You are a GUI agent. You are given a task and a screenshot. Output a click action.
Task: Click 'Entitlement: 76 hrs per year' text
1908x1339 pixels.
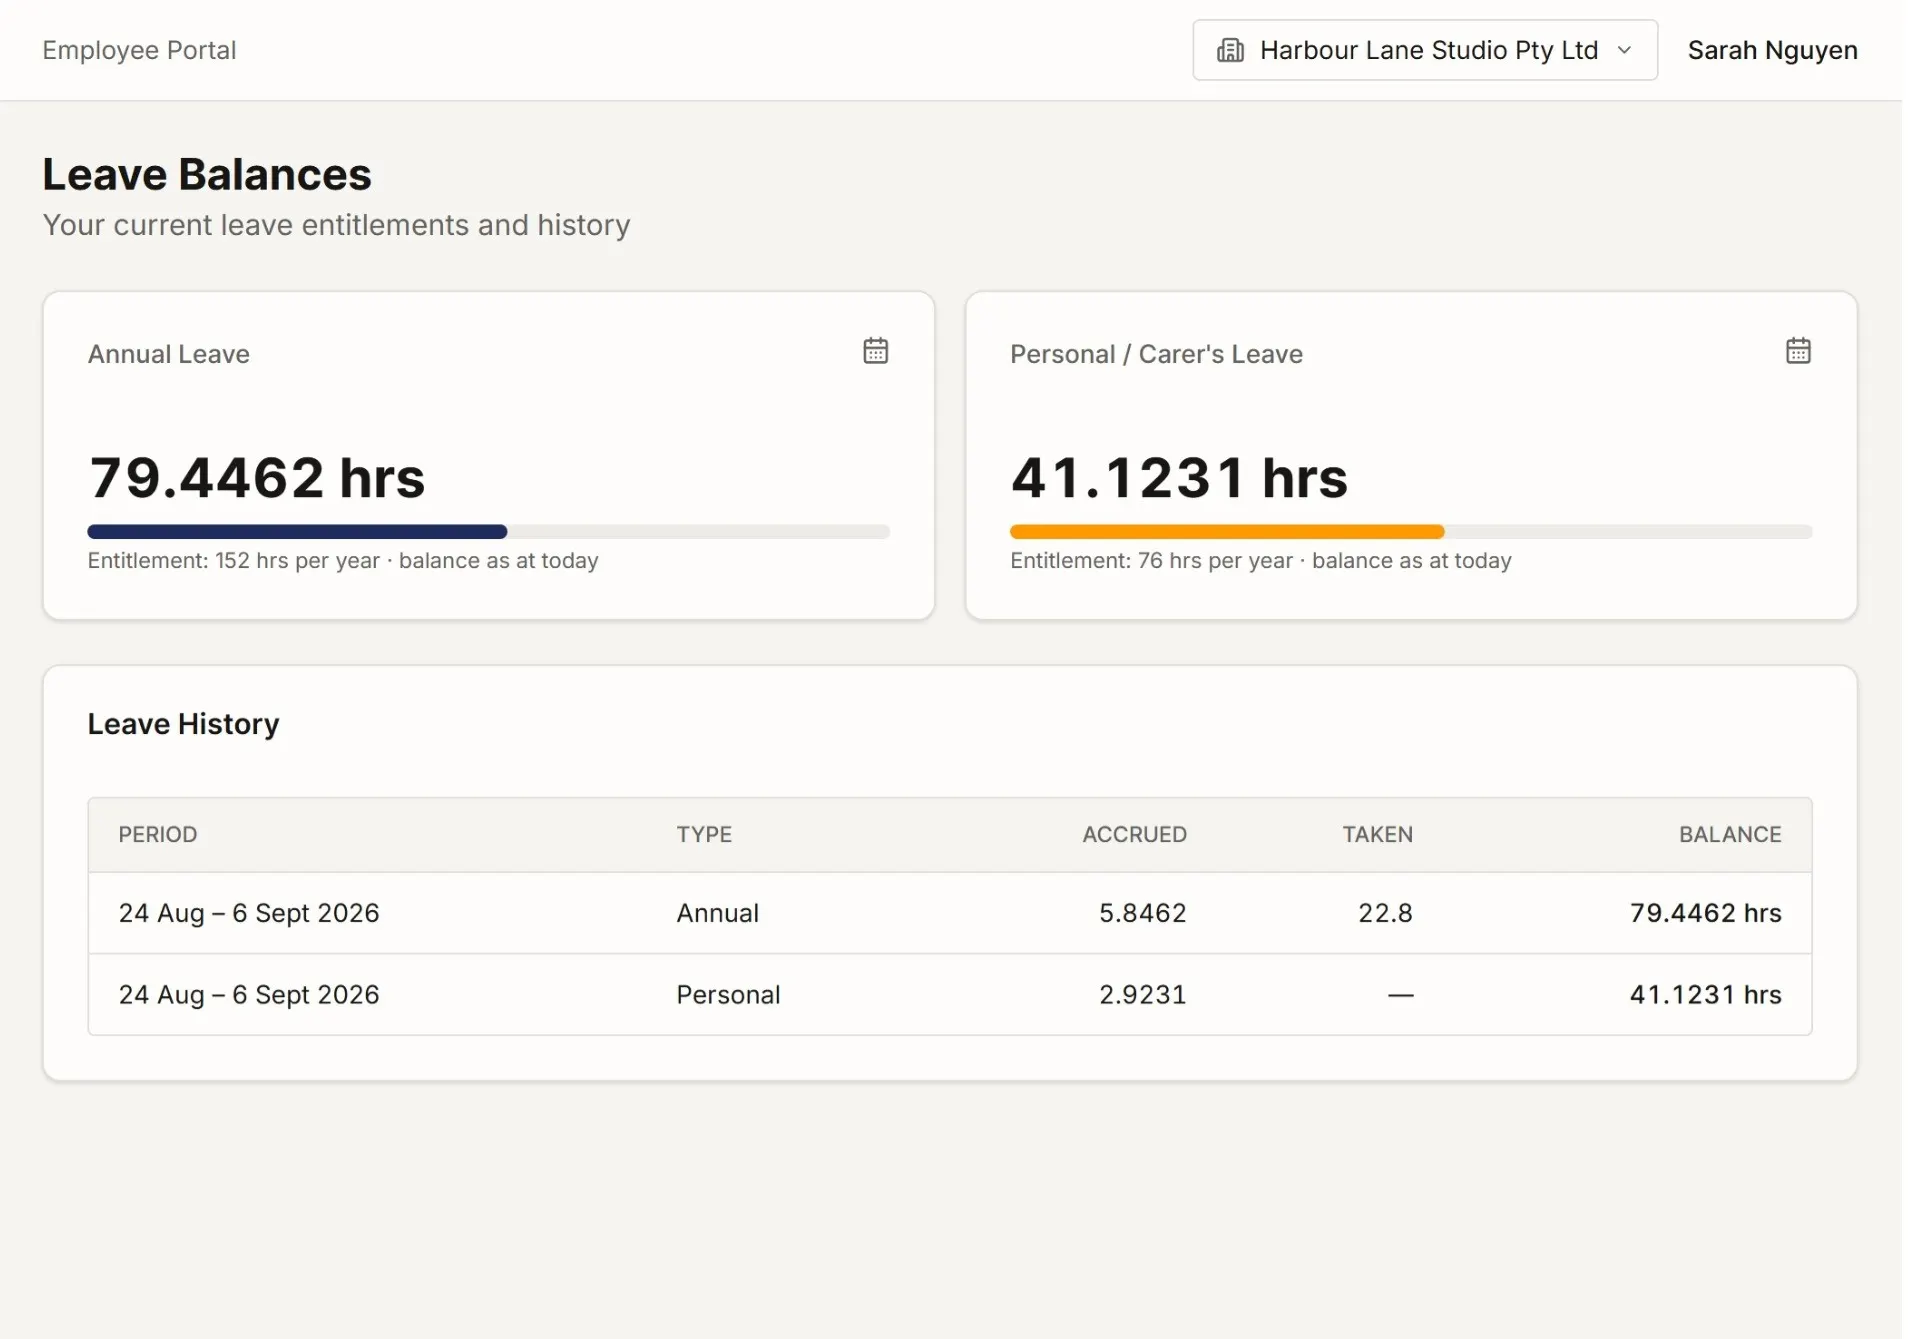[x=1151, y=561]
